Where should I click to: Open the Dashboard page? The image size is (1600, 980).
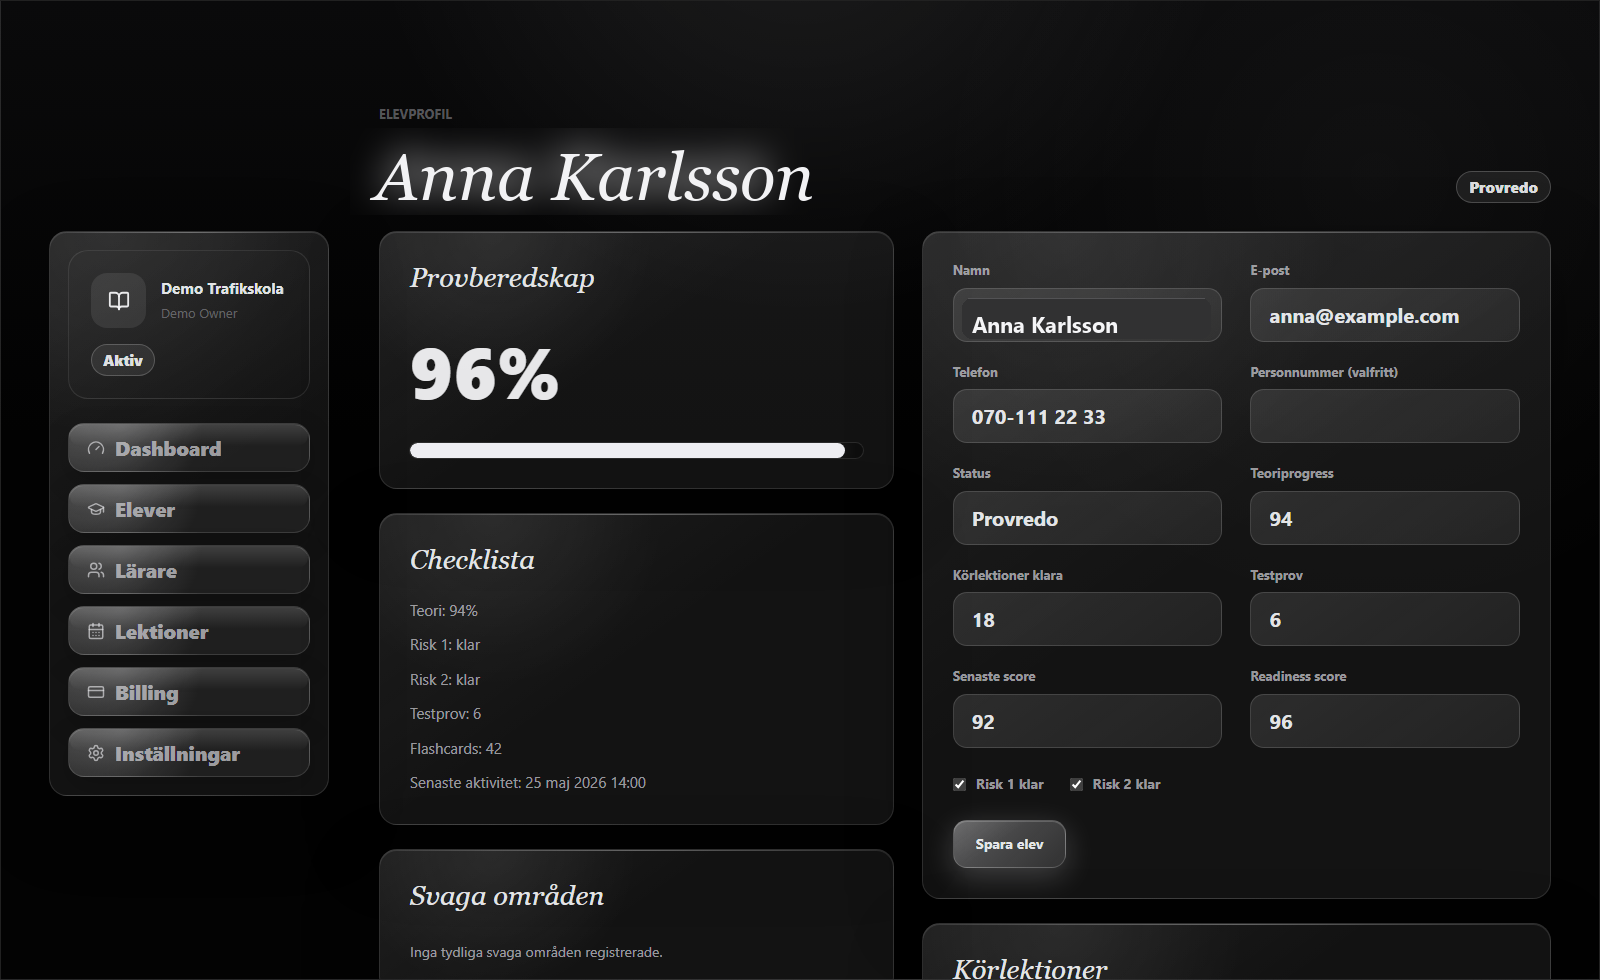coord(189,448)
